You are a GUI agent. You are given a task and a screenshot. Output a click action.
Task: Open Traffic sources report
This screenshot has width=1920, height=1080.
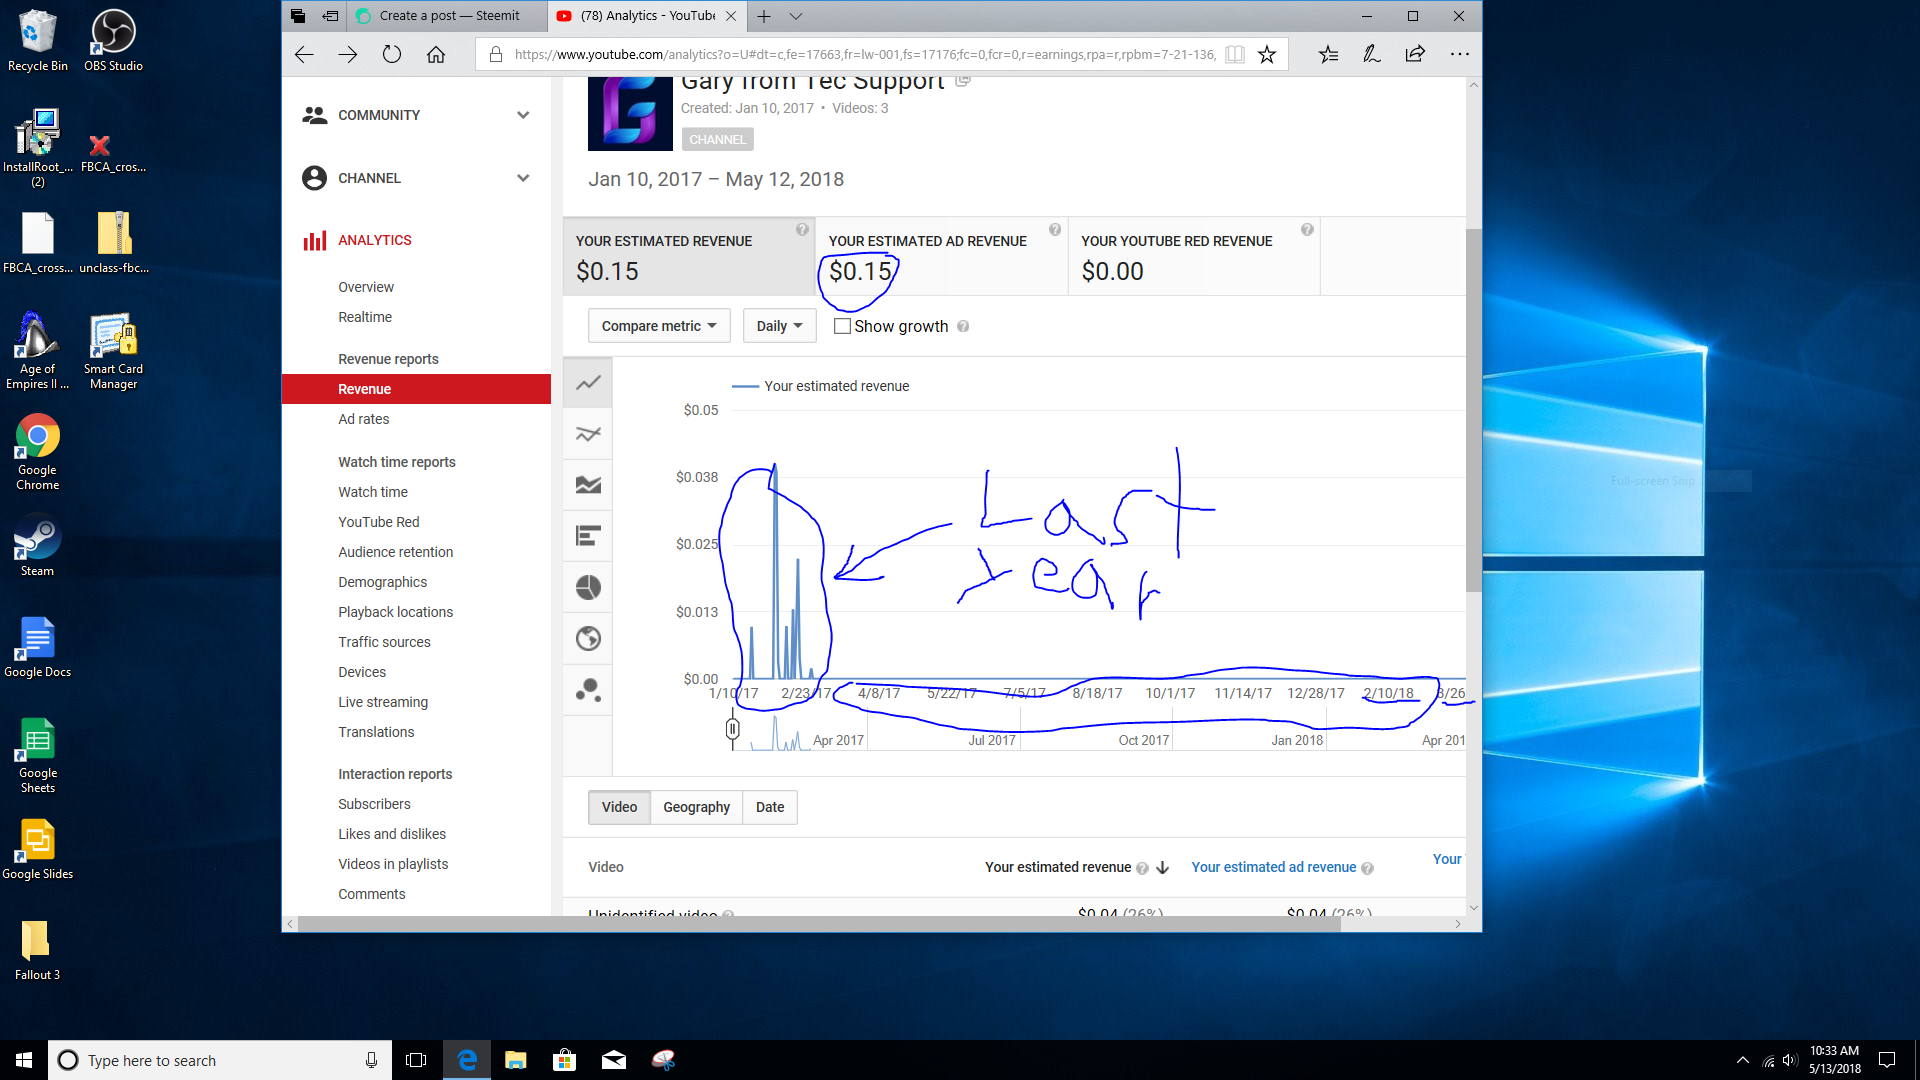(384, 642)
